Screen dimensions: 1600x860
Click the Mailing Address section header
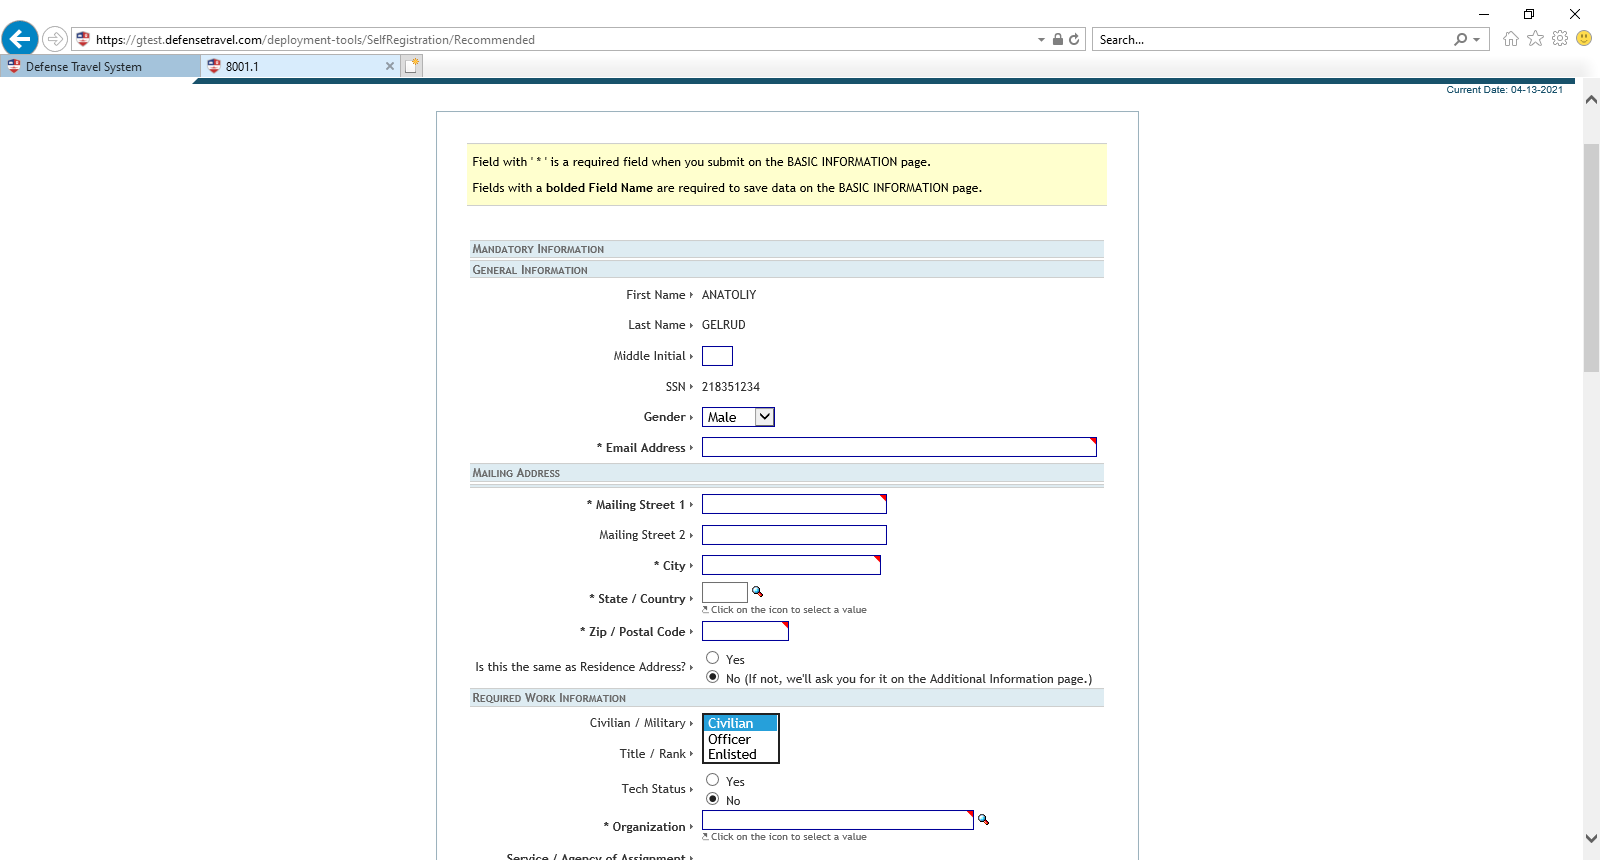tap(787, 473)
